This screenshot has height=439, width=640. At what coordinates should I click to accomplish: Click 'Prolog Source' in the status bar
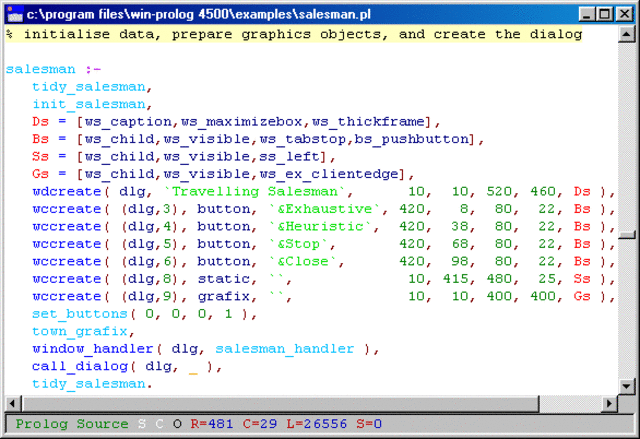72,424
